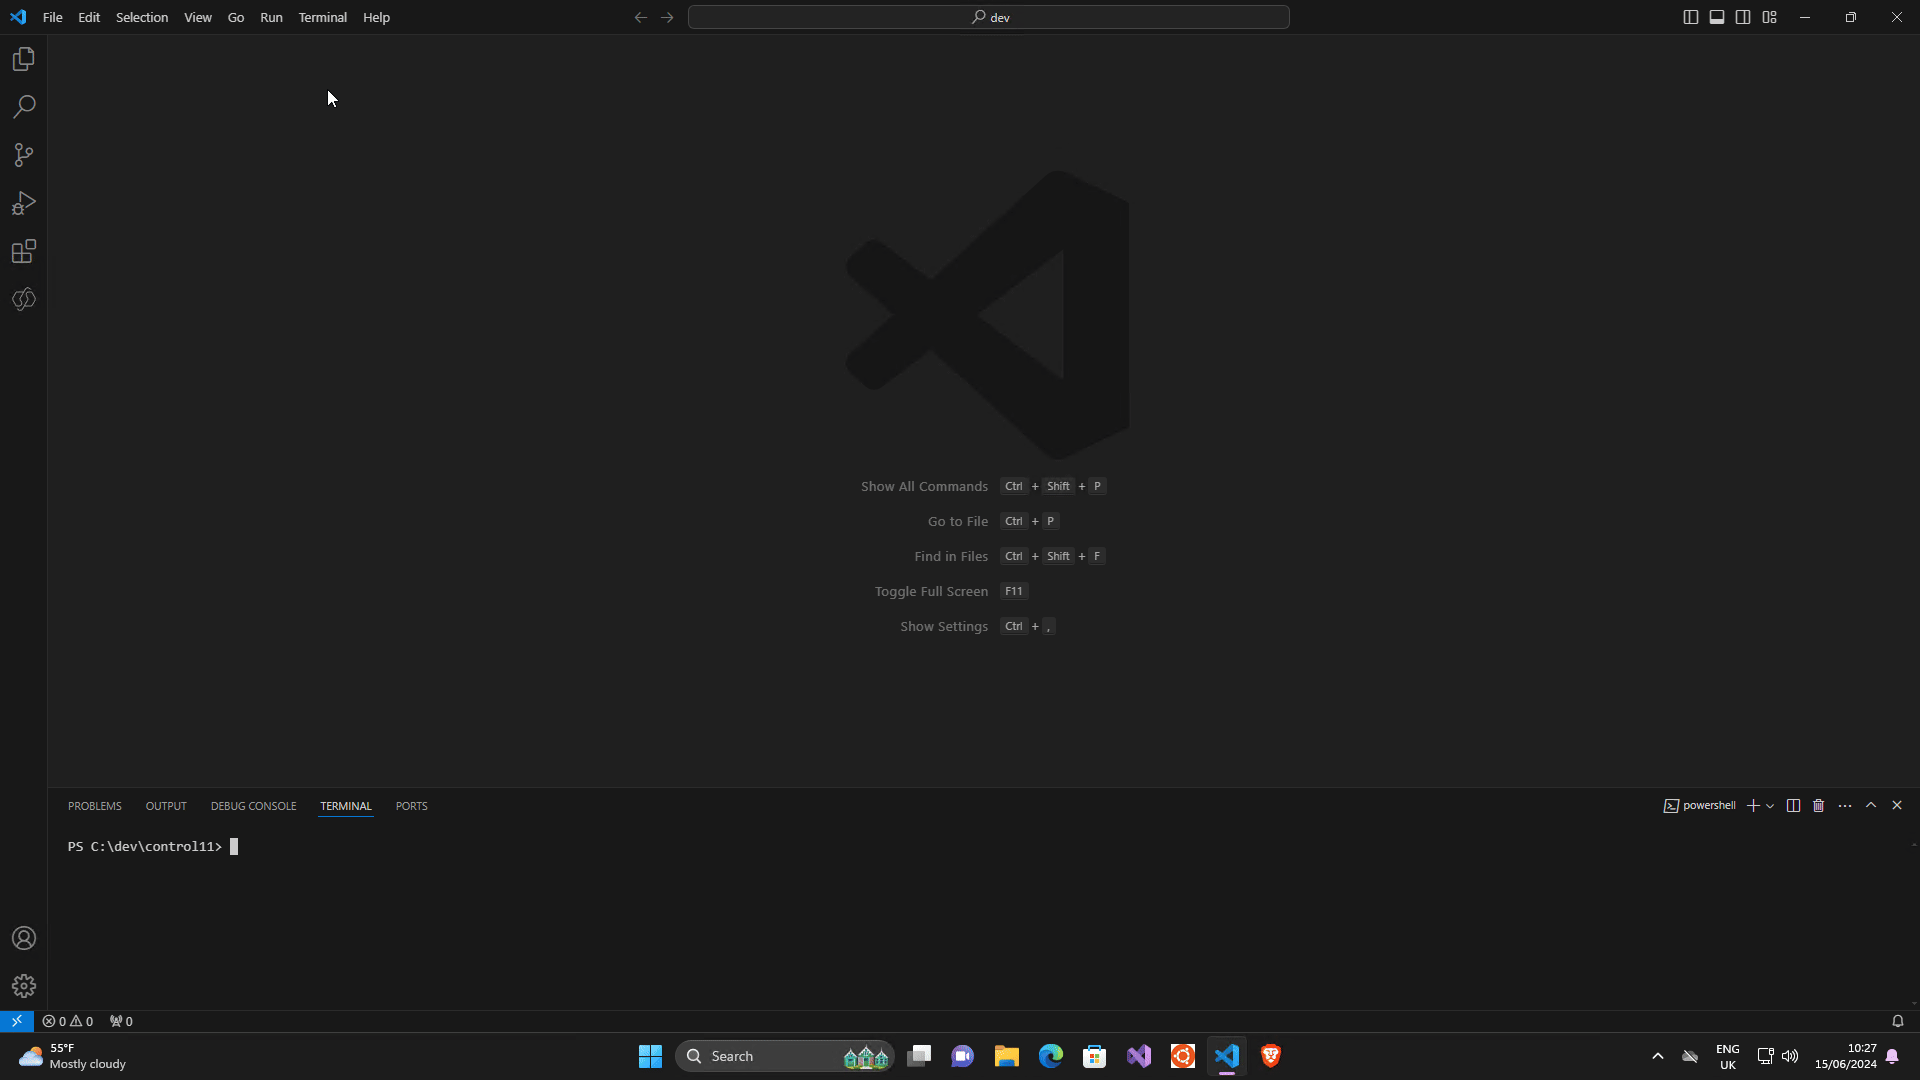
Task: Open Search from the activity bar
Action: pyautogui.click(x=23, y=106)
